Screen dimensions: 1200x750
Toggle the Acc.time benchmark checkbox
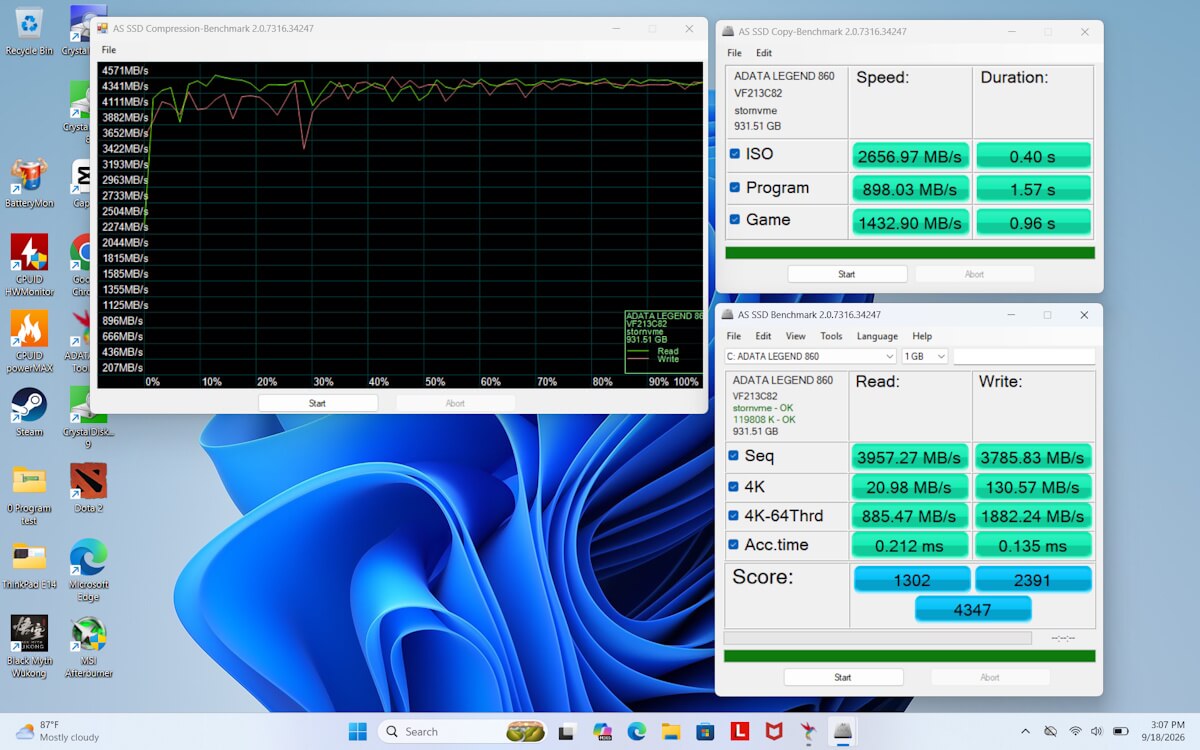(734, 545)
